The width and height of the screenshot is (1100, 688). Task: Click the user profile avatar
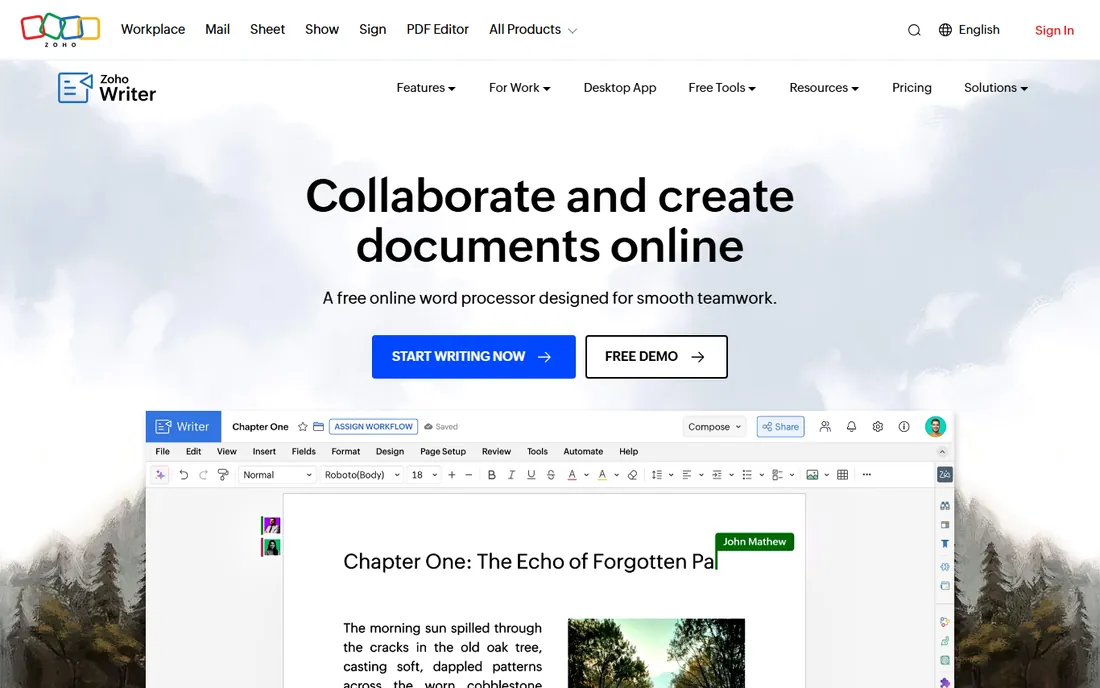point(935,426)
